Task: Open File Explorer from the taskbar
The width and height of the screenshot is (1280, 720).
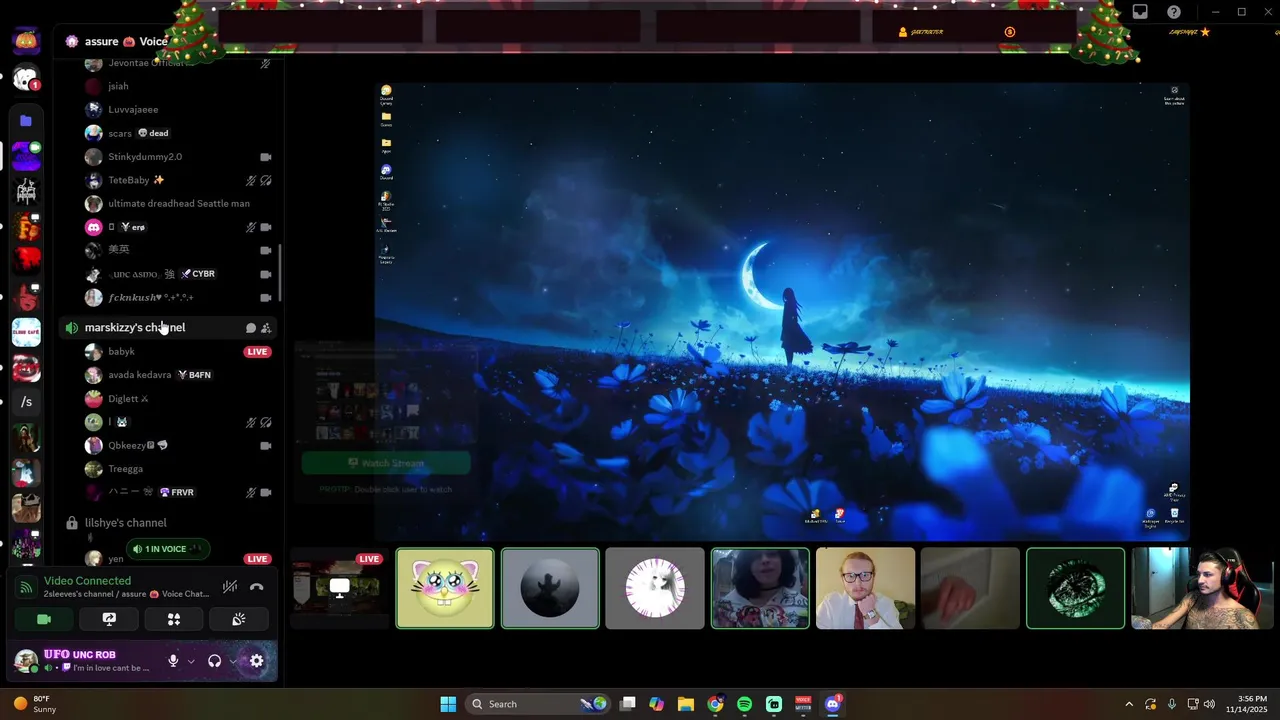Action: pyautogui.click(x=685, y=704)
